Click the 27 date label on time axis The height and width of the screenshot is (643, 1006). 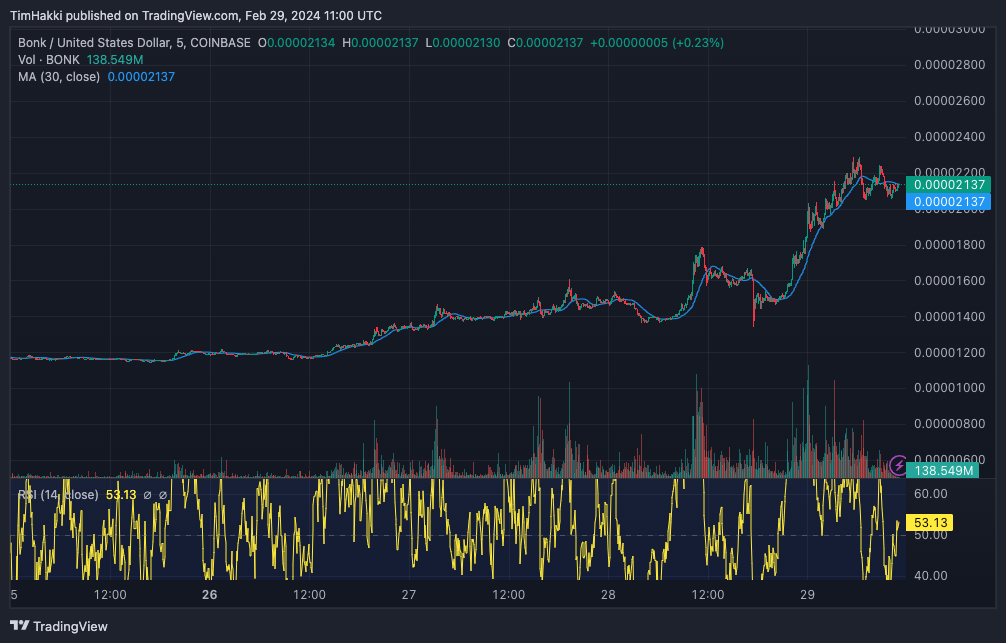coord(409,595)
